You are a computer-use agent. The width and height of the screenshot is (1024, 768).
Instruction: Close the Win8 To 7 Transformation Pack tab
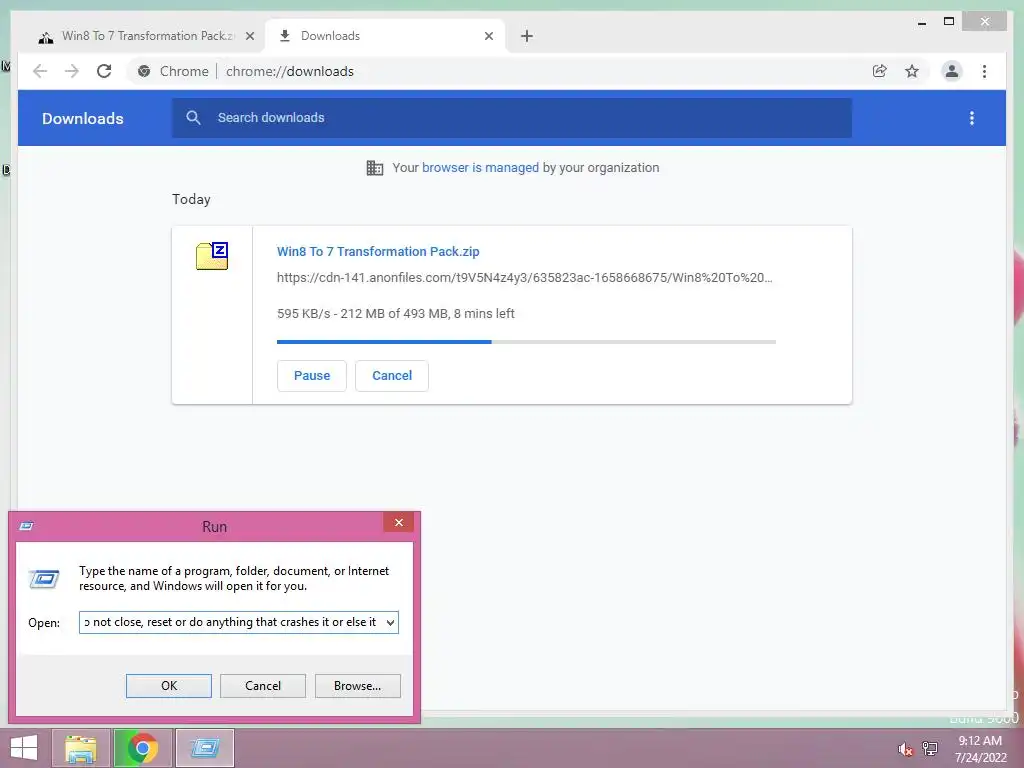coord(249,36)
